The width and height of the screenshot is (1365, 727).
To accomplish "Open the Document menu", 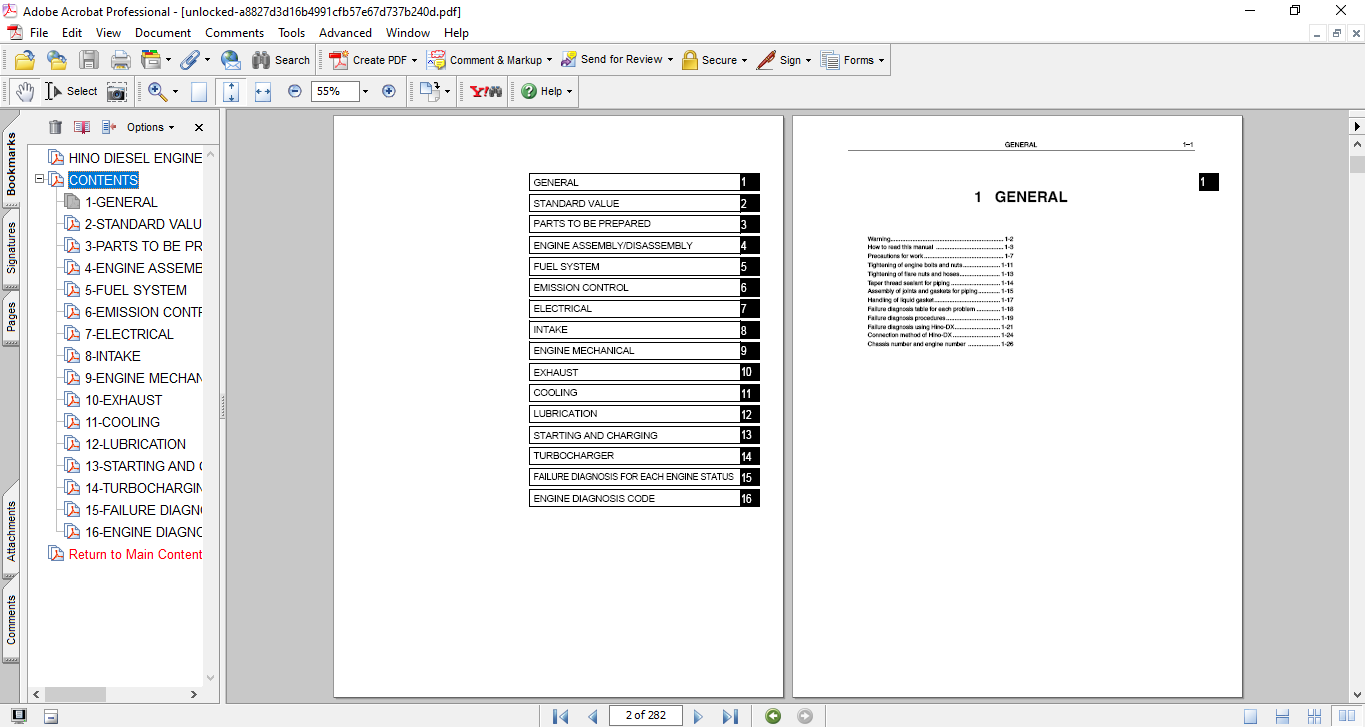I will point(163,33).
